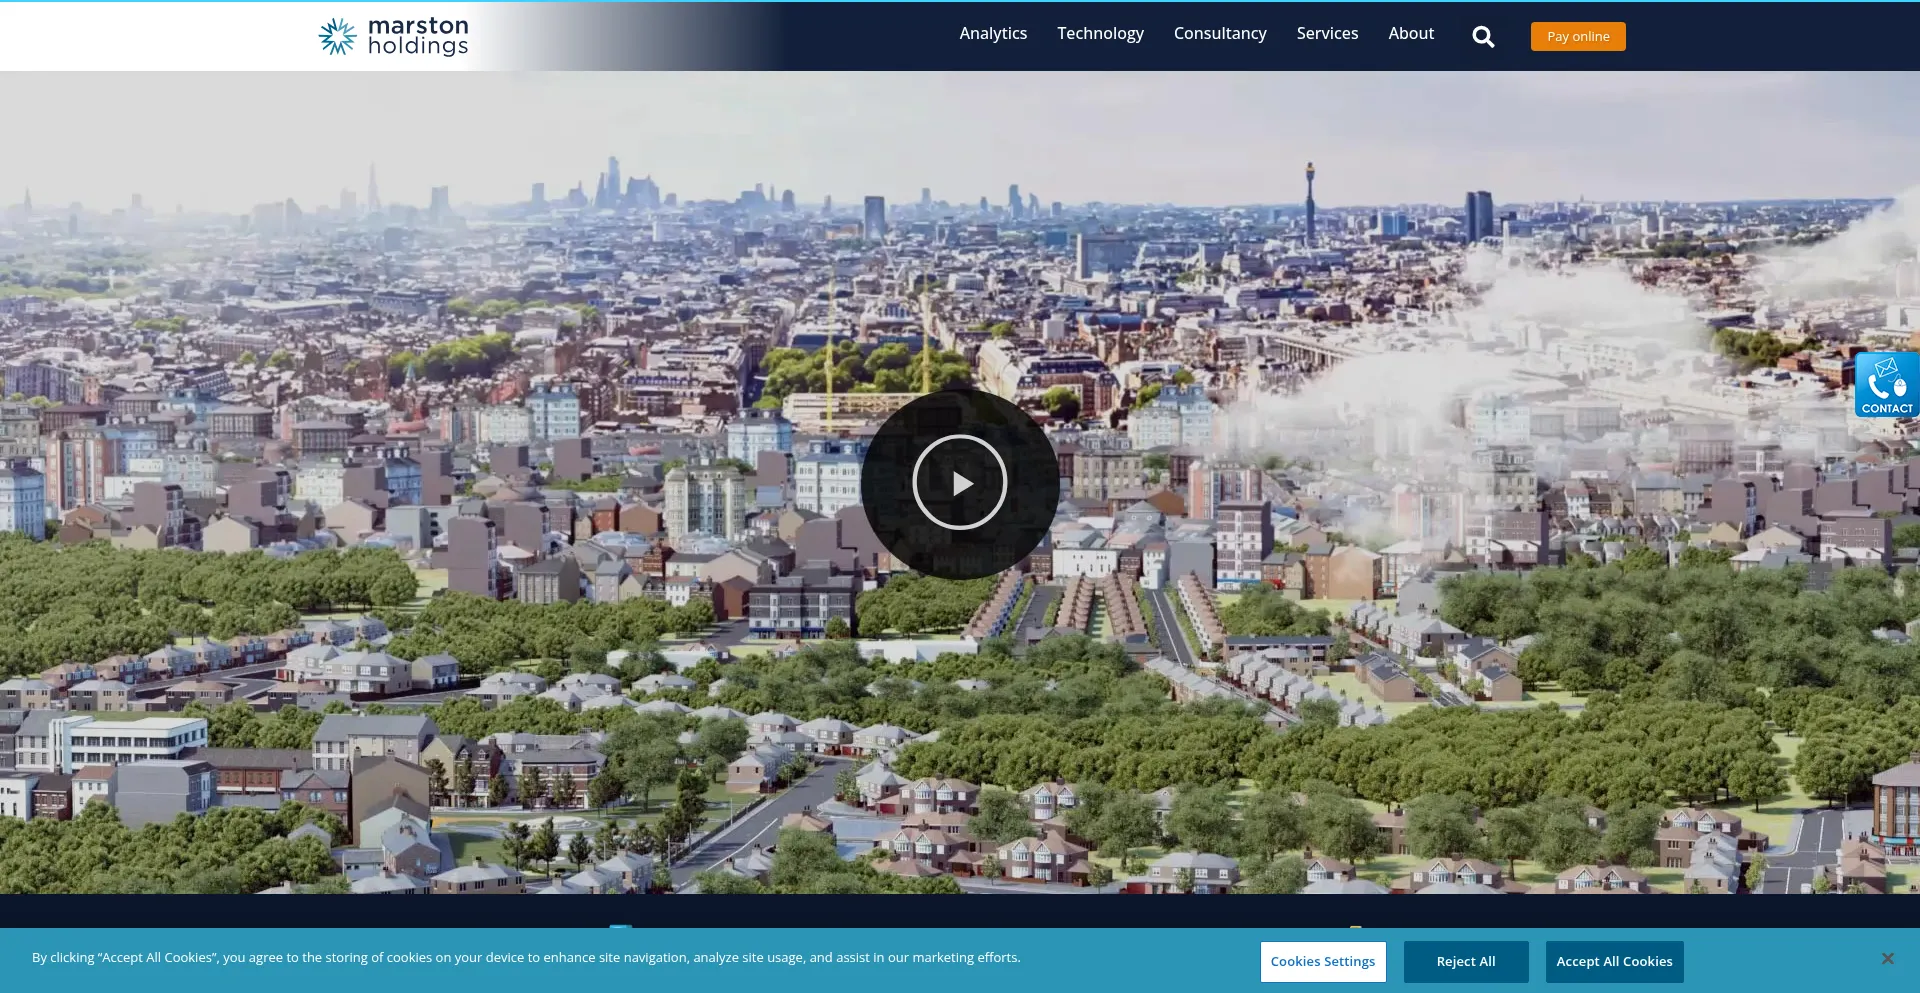This screenshot has height=993, width=1920.
Task: Expand the Consultancy navigation item
Action: tap(1219, 34)
